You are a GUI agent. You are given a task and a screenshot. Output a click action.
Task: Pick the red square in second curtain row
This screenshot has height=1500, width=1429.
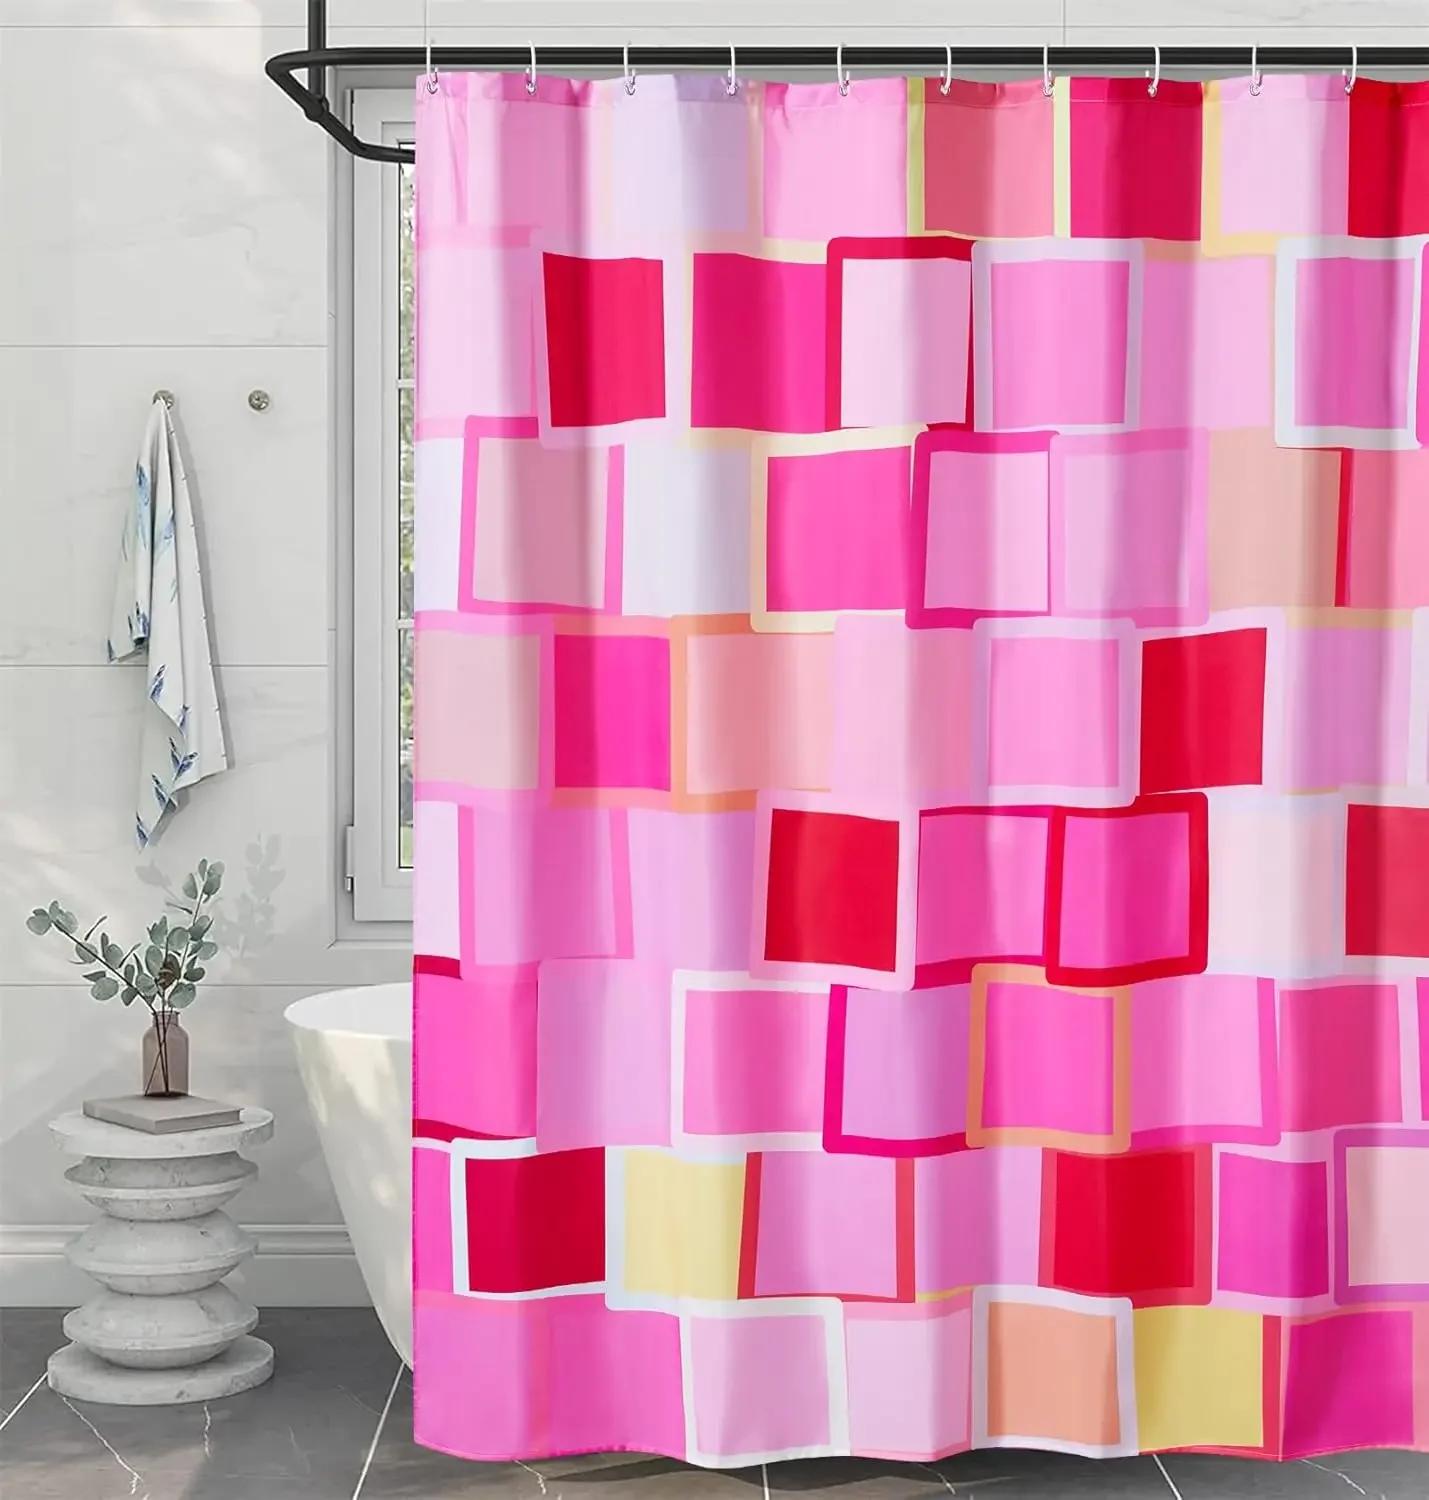[x=603, y=341]
